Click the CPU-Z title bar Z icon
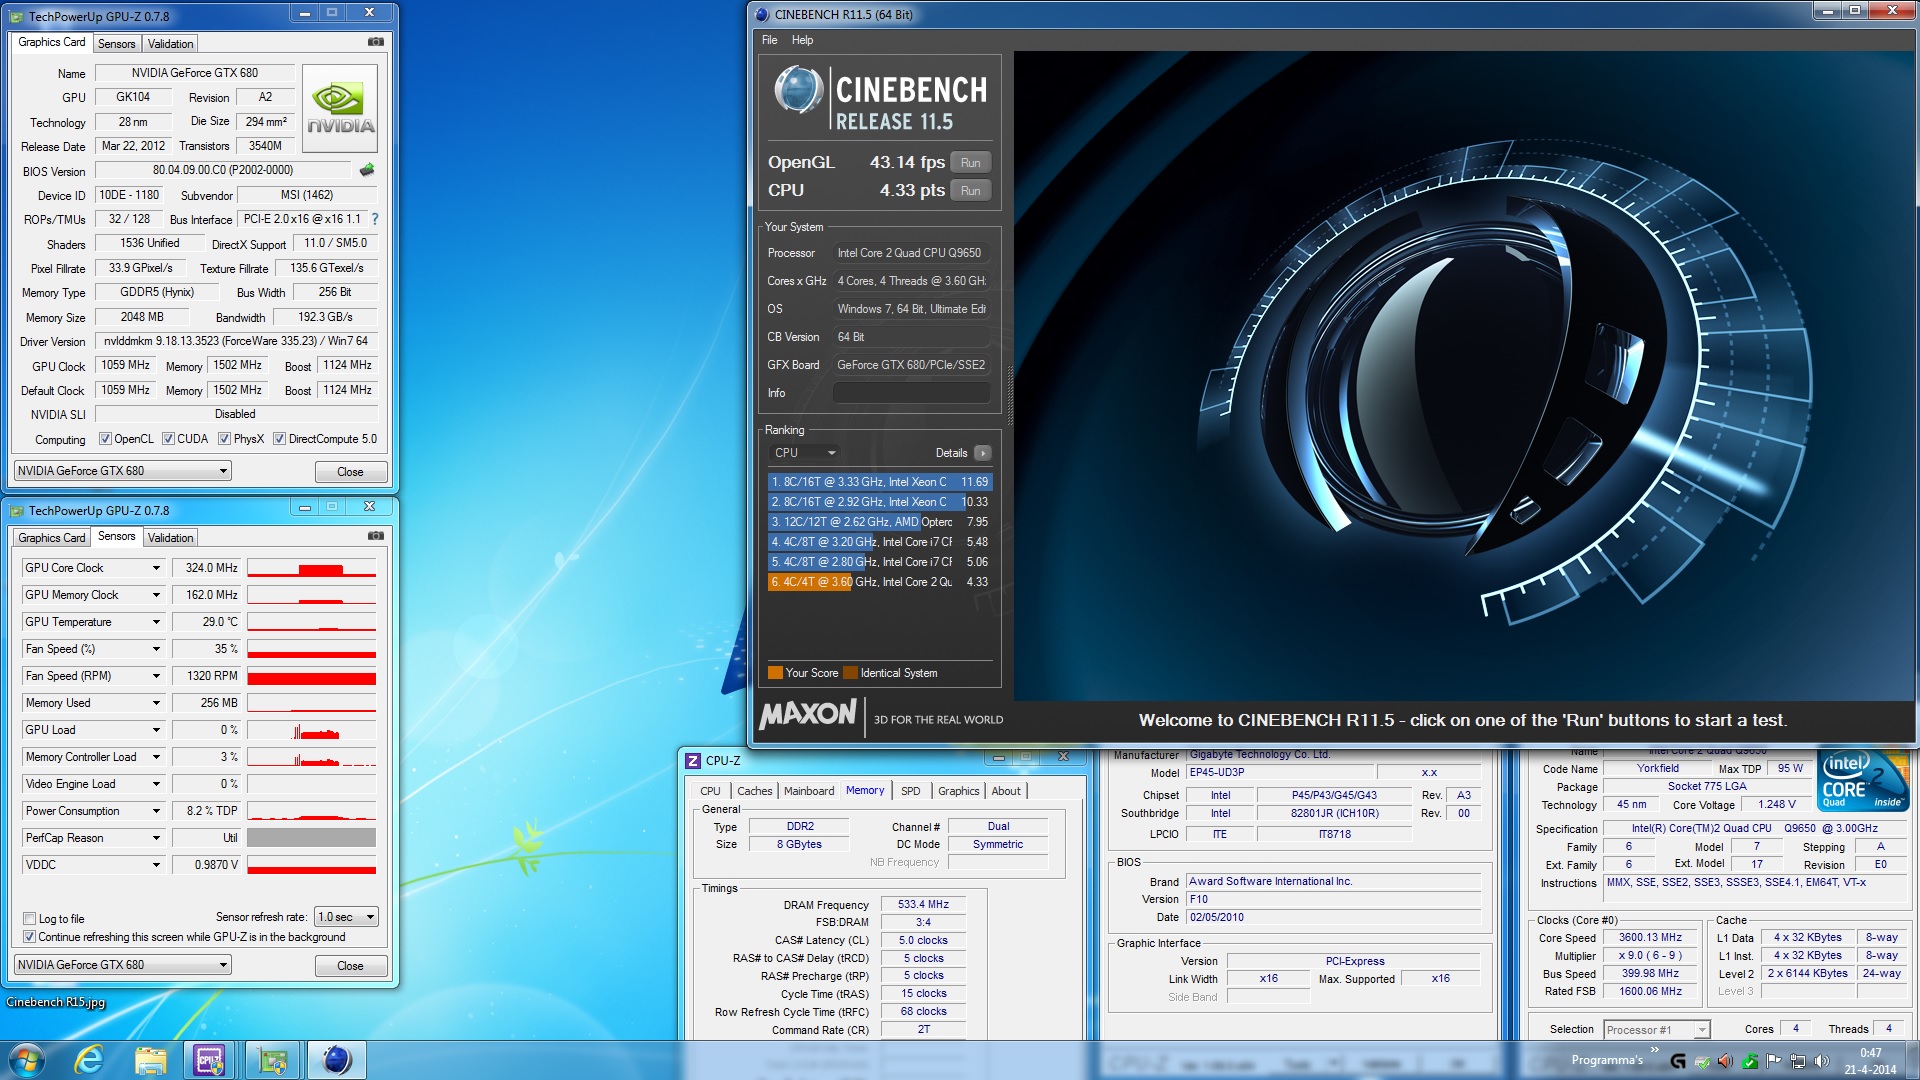The width and height of the screenshot is (1920, 1080). pyautogui.click(x=693, y=761)
